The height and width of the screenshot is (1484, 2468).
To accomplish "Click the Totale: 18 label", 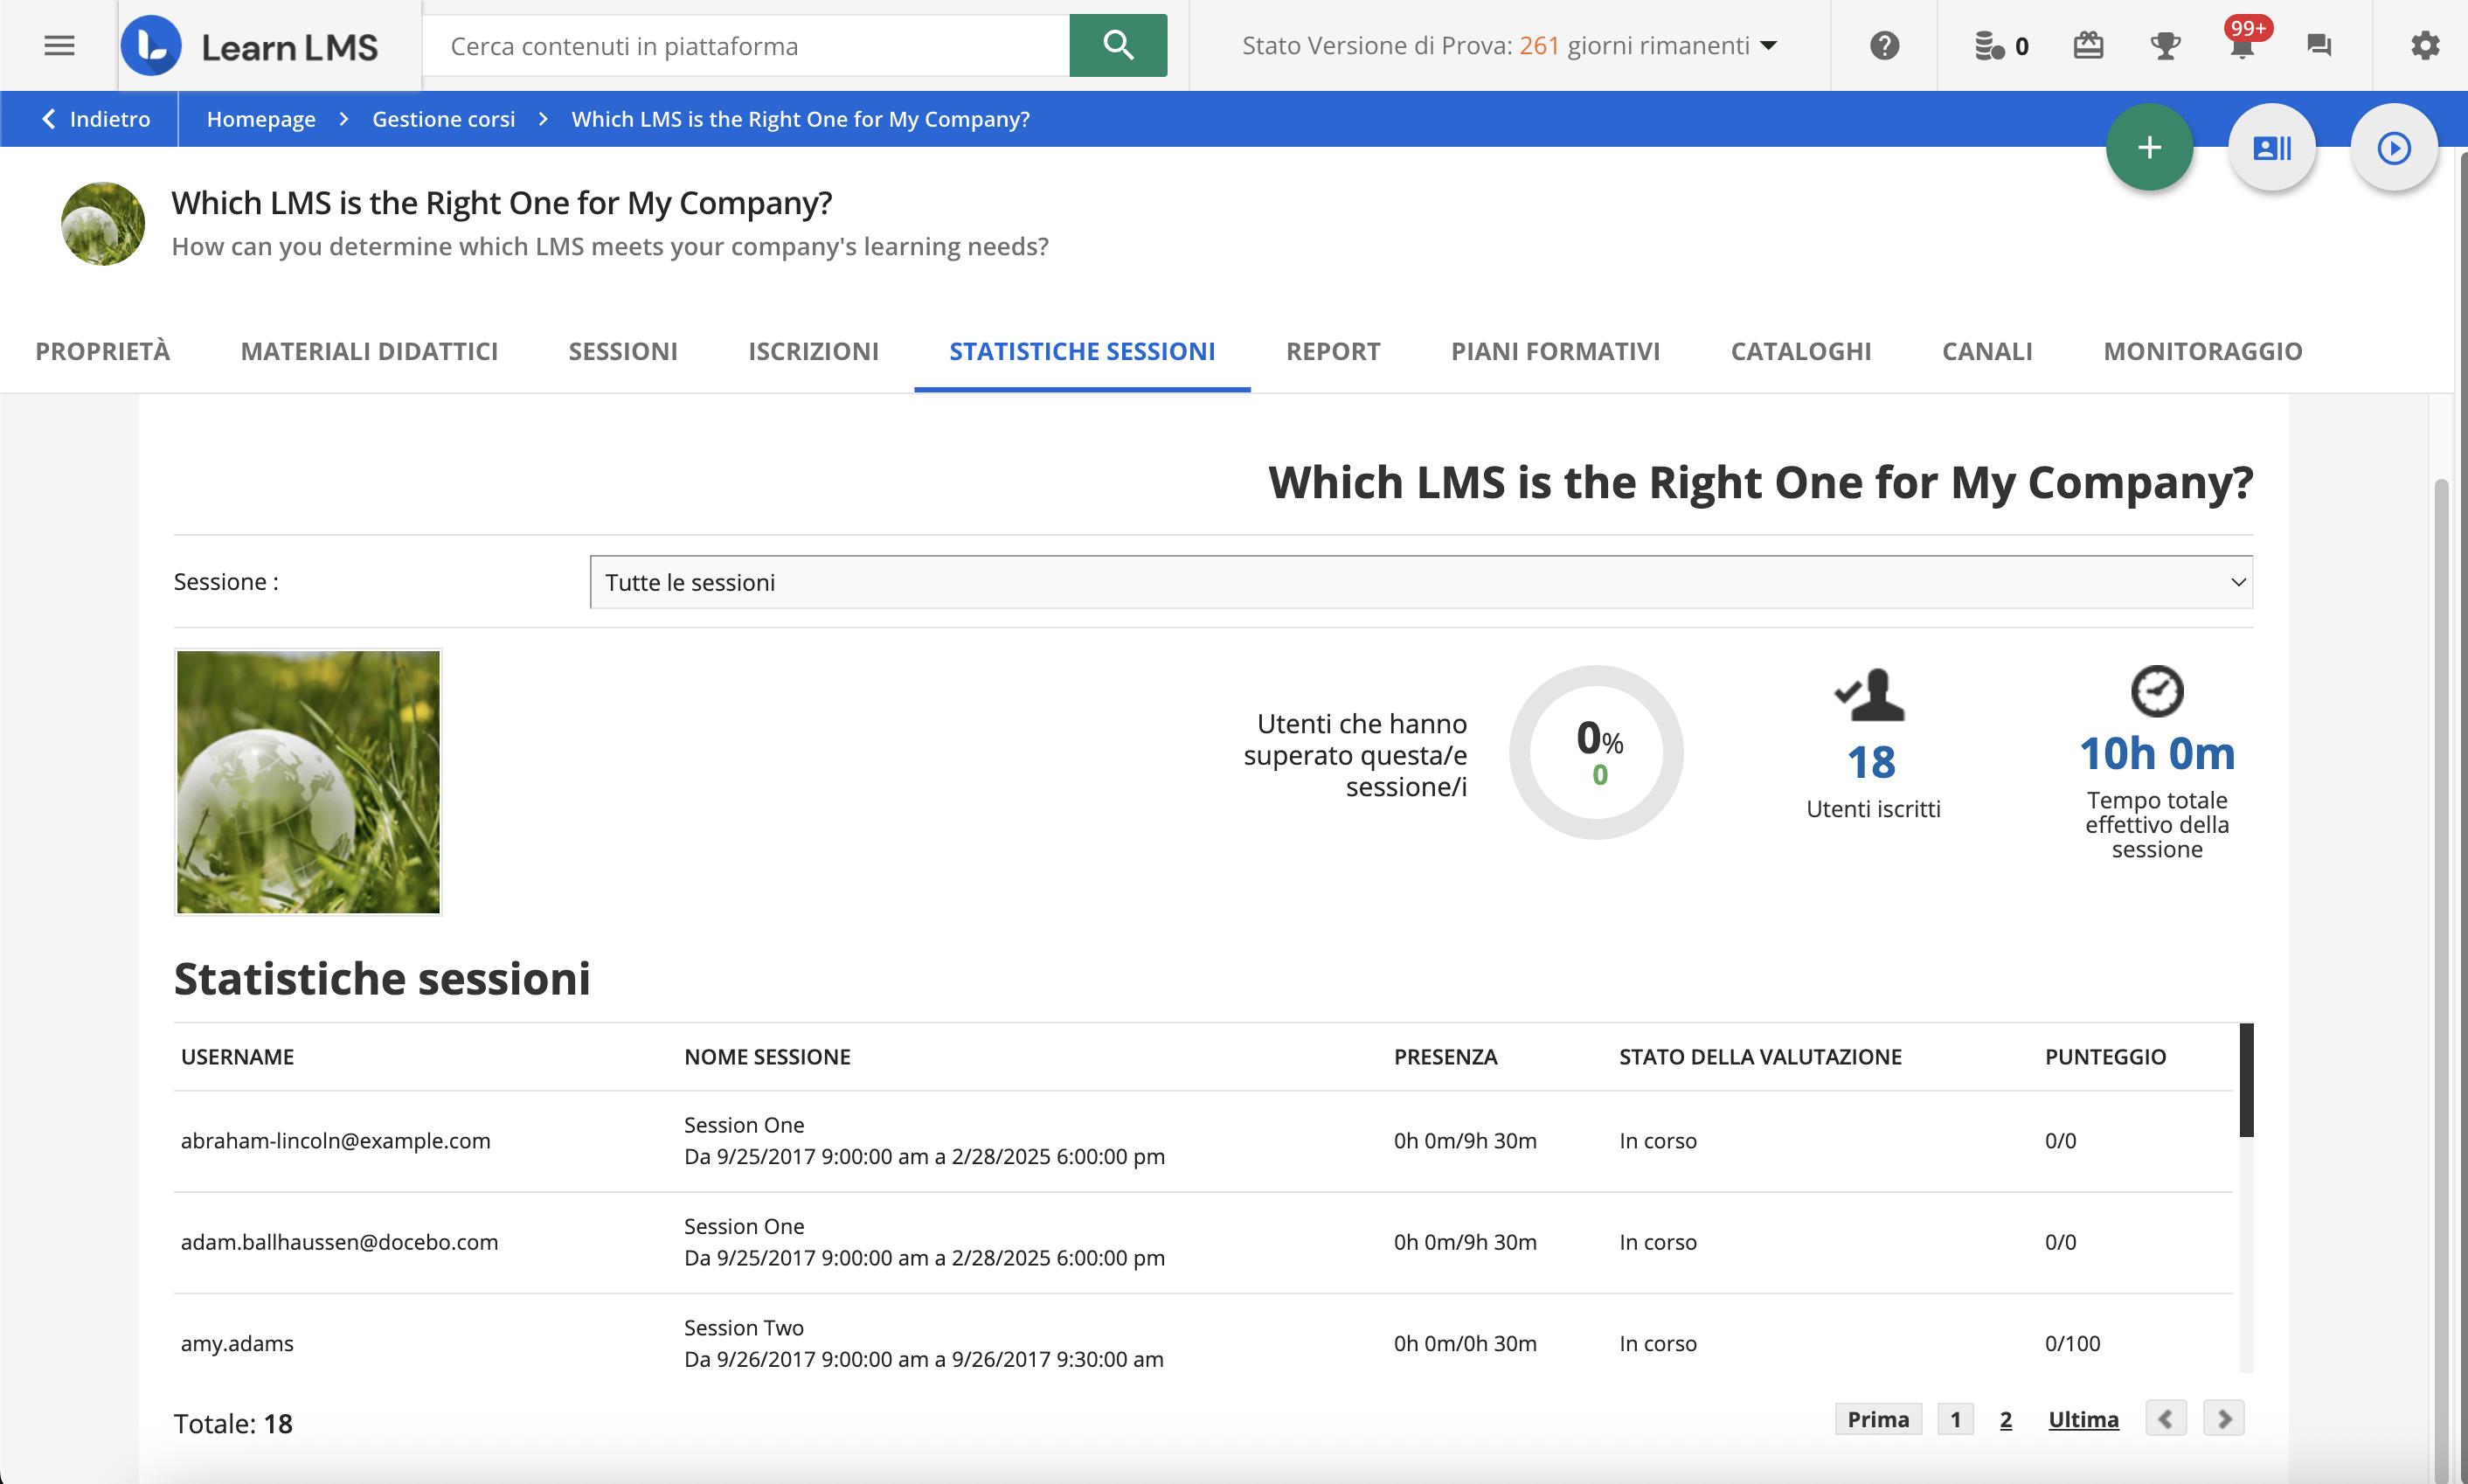I will click(x=233, y=1423).
